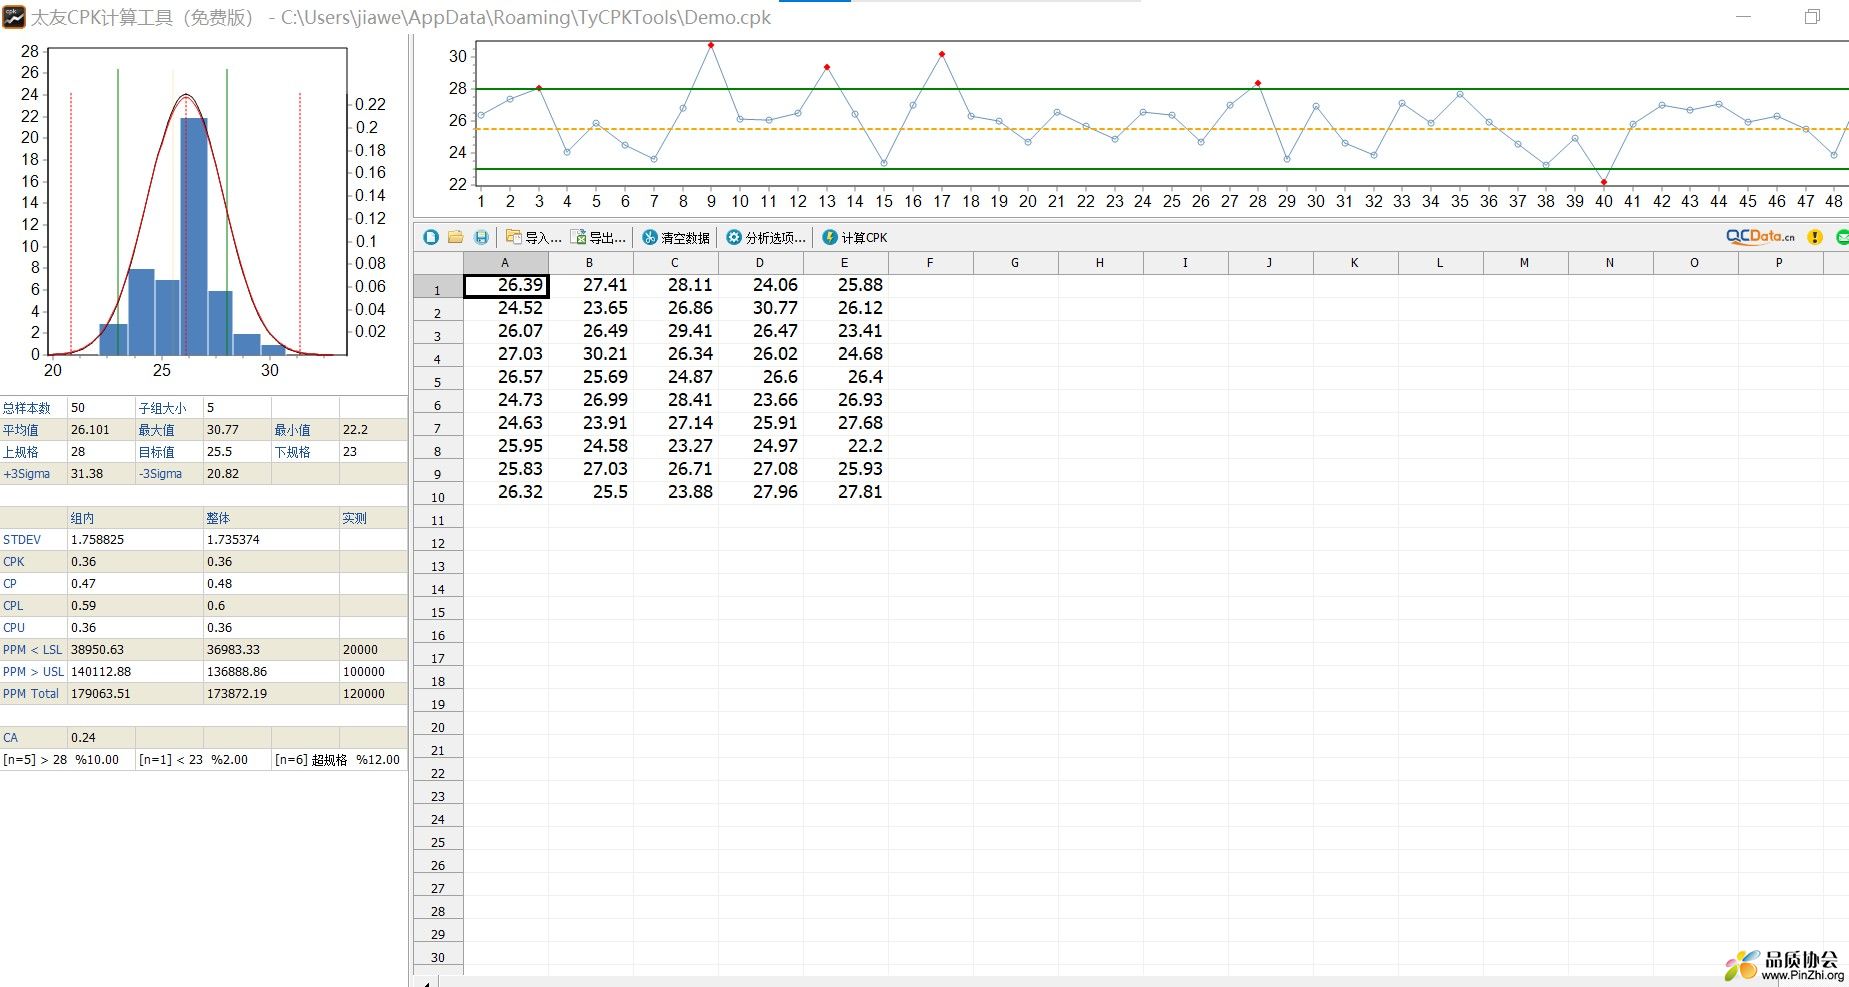Click the 整体 STDEV value 1.735374

click(271, 540)
